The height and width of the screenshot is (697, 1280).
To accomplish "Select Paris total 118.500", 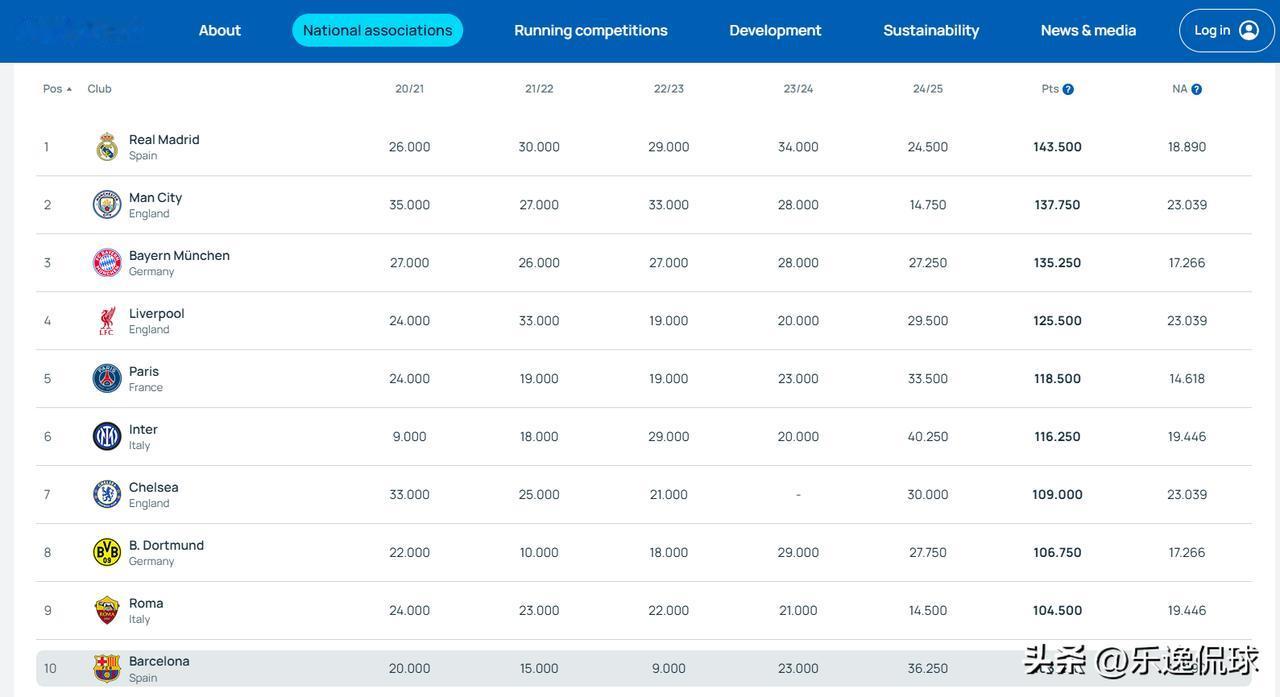I will (x=1058, y=379).
